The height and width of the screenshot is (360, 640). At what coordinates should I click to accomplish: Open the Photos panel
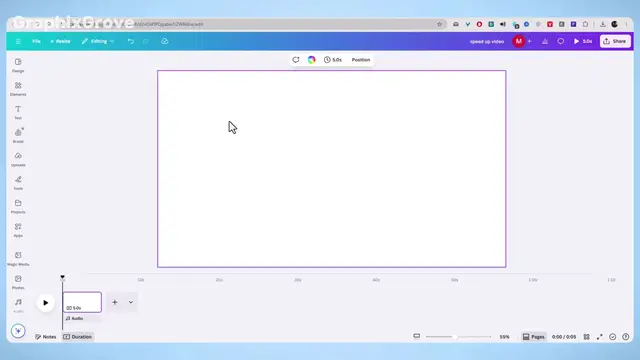[x=18, y=282]
